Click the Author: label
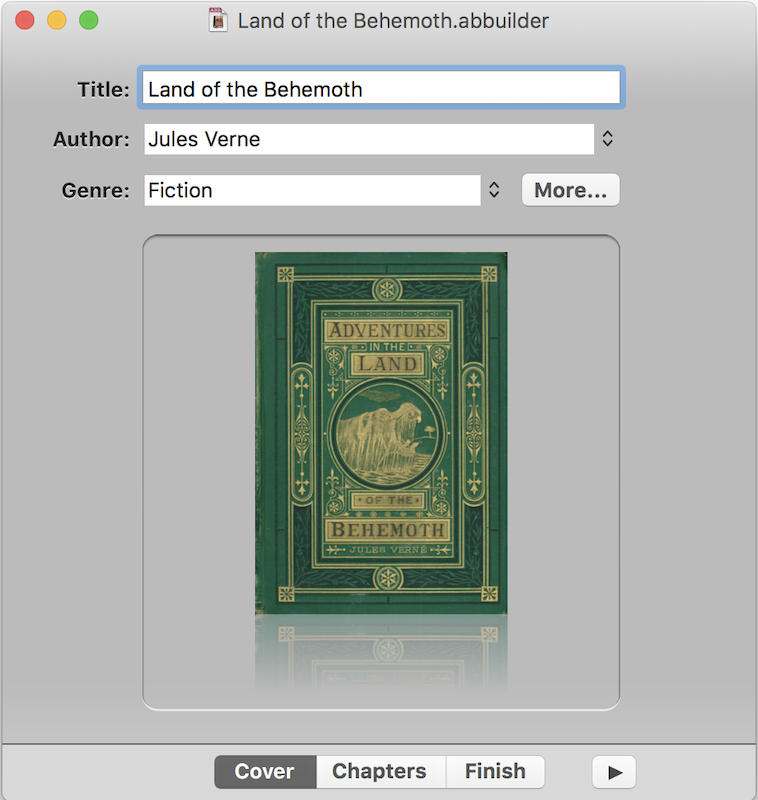Screen dimensions: 758x800 pos(91,140)
